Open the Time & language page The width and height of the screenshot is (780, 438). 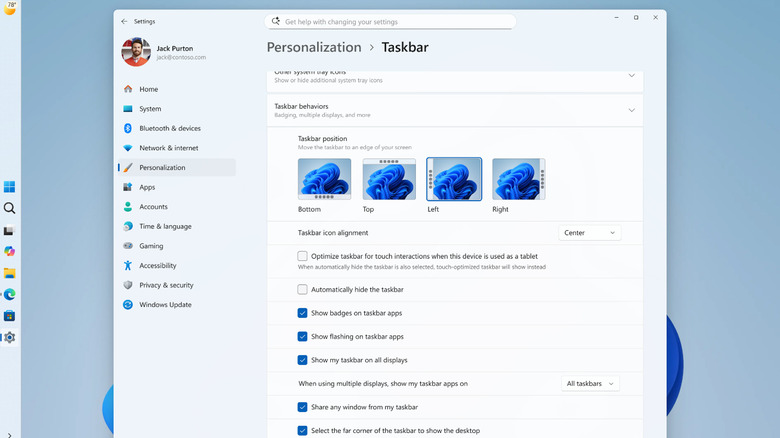177,226
